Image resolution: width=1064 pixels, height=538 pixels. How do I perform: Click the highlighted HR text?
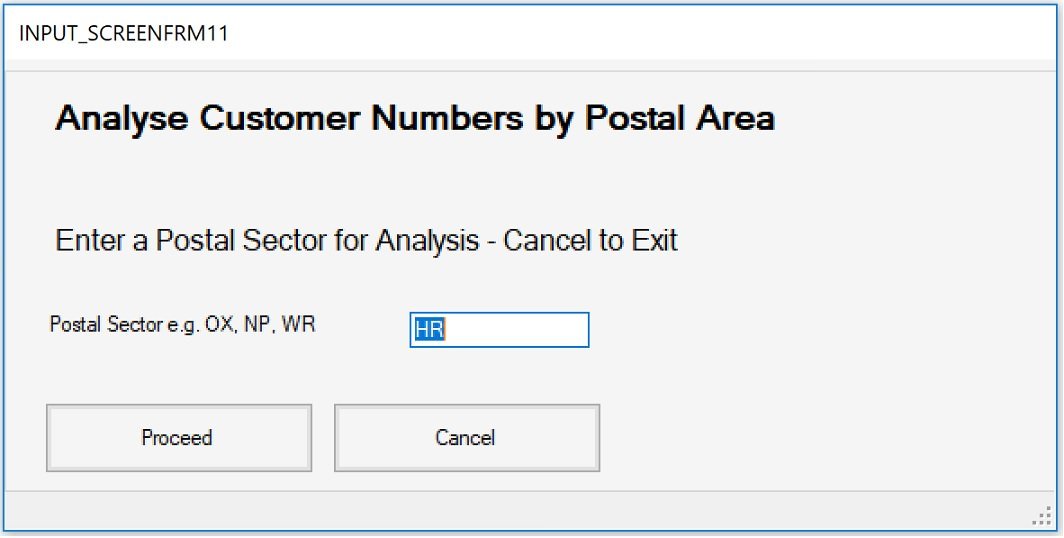click(429, 330)
